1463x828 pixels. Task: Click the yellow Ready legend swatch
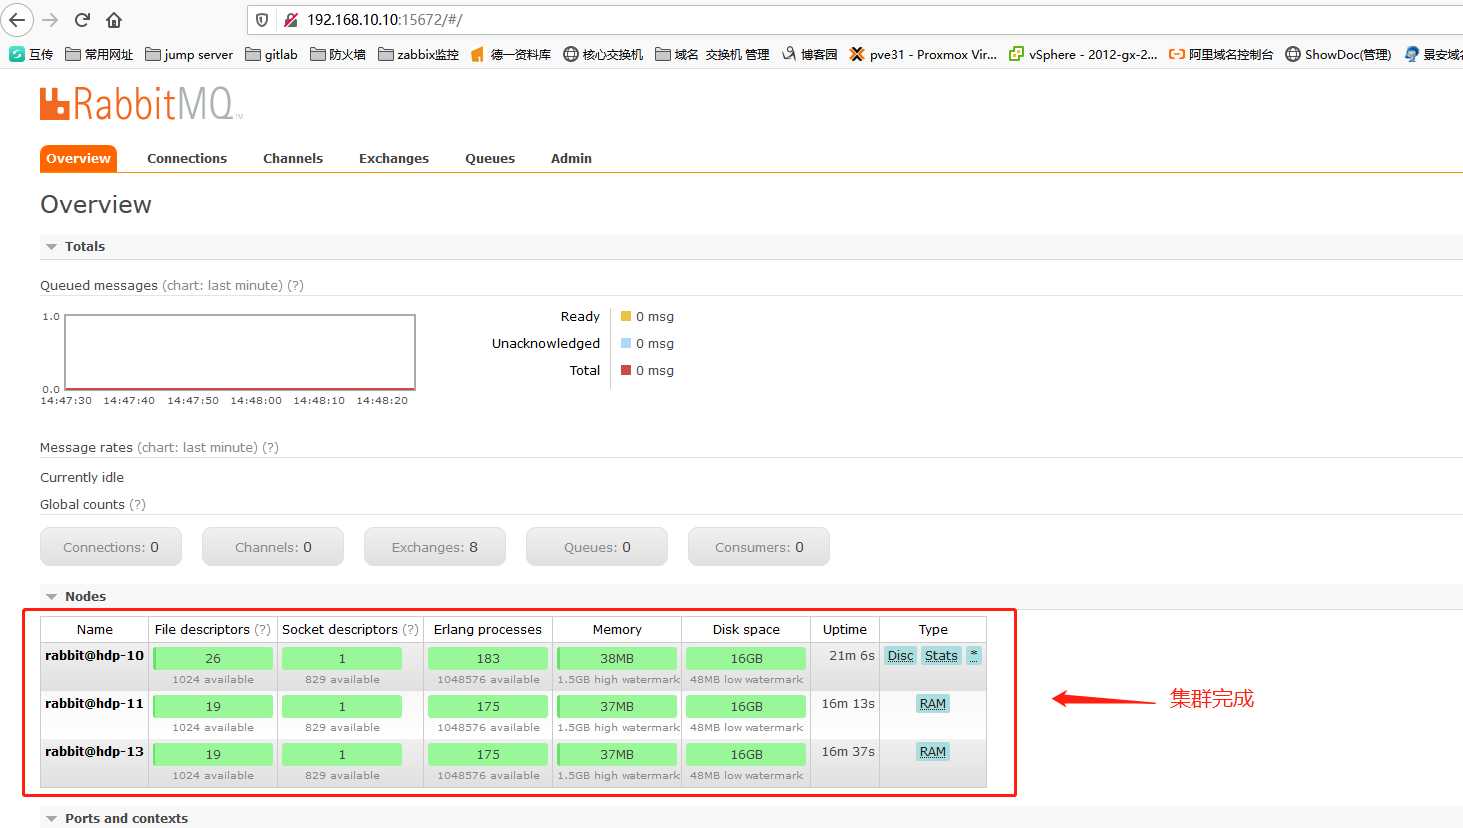pos(626,316)
